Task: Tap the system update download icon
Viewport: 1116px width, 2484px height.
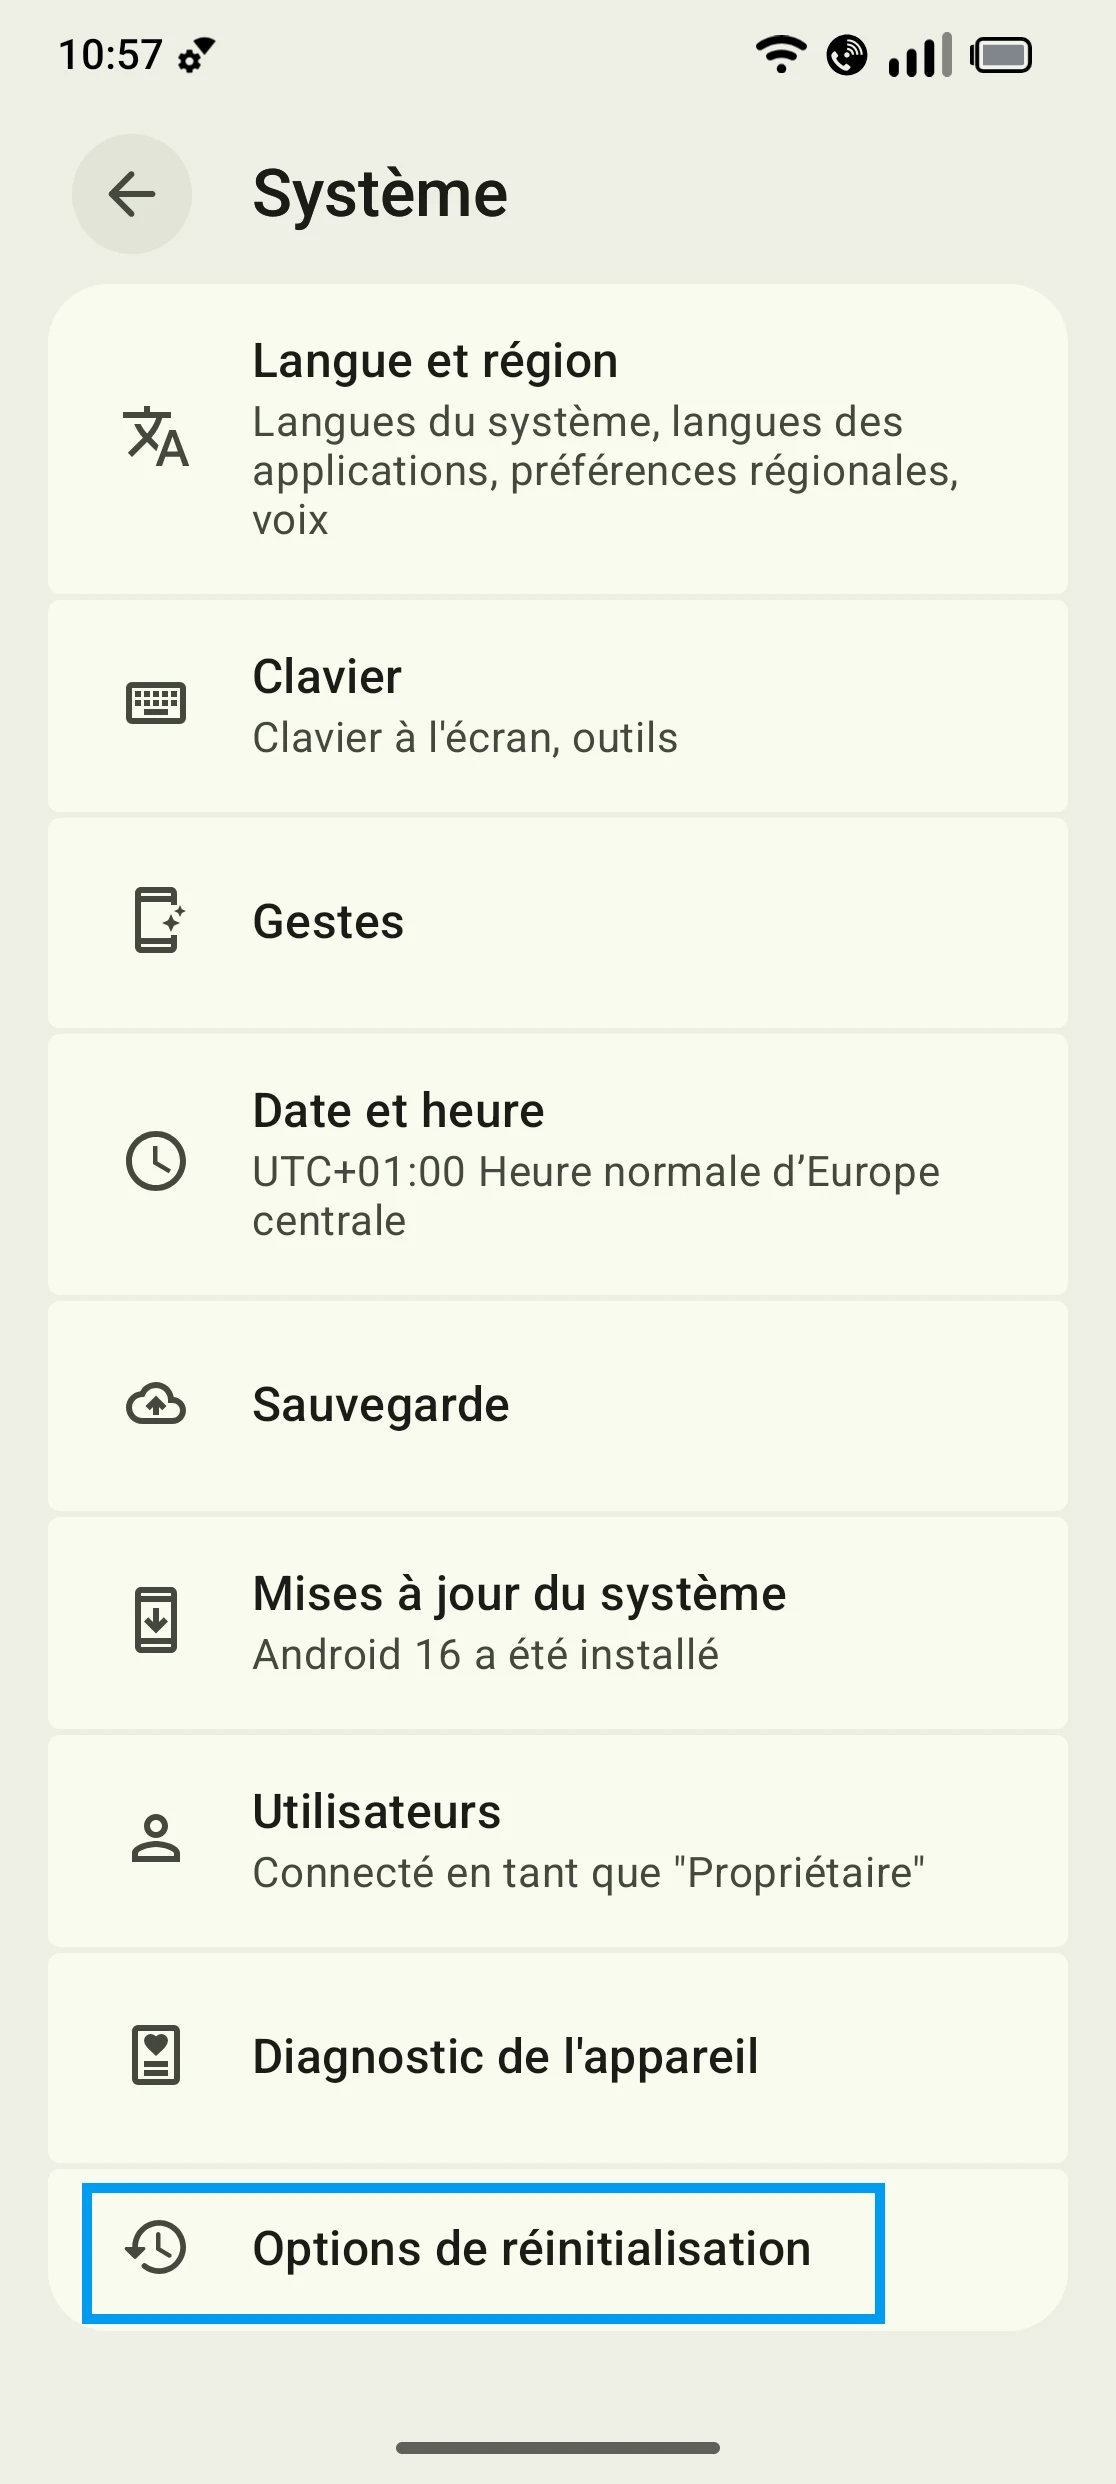Action: [156, 1620]
